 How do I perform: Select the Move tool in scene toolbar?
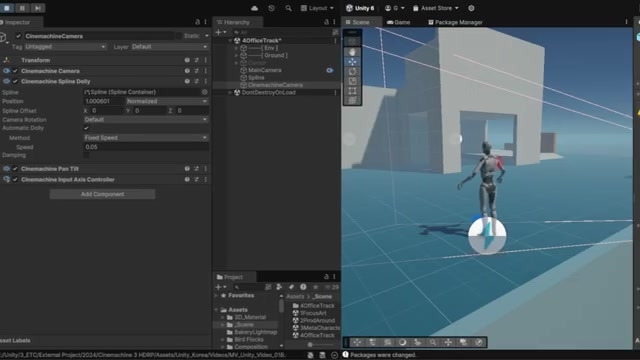pyautogui.click(x=352, y=62)
